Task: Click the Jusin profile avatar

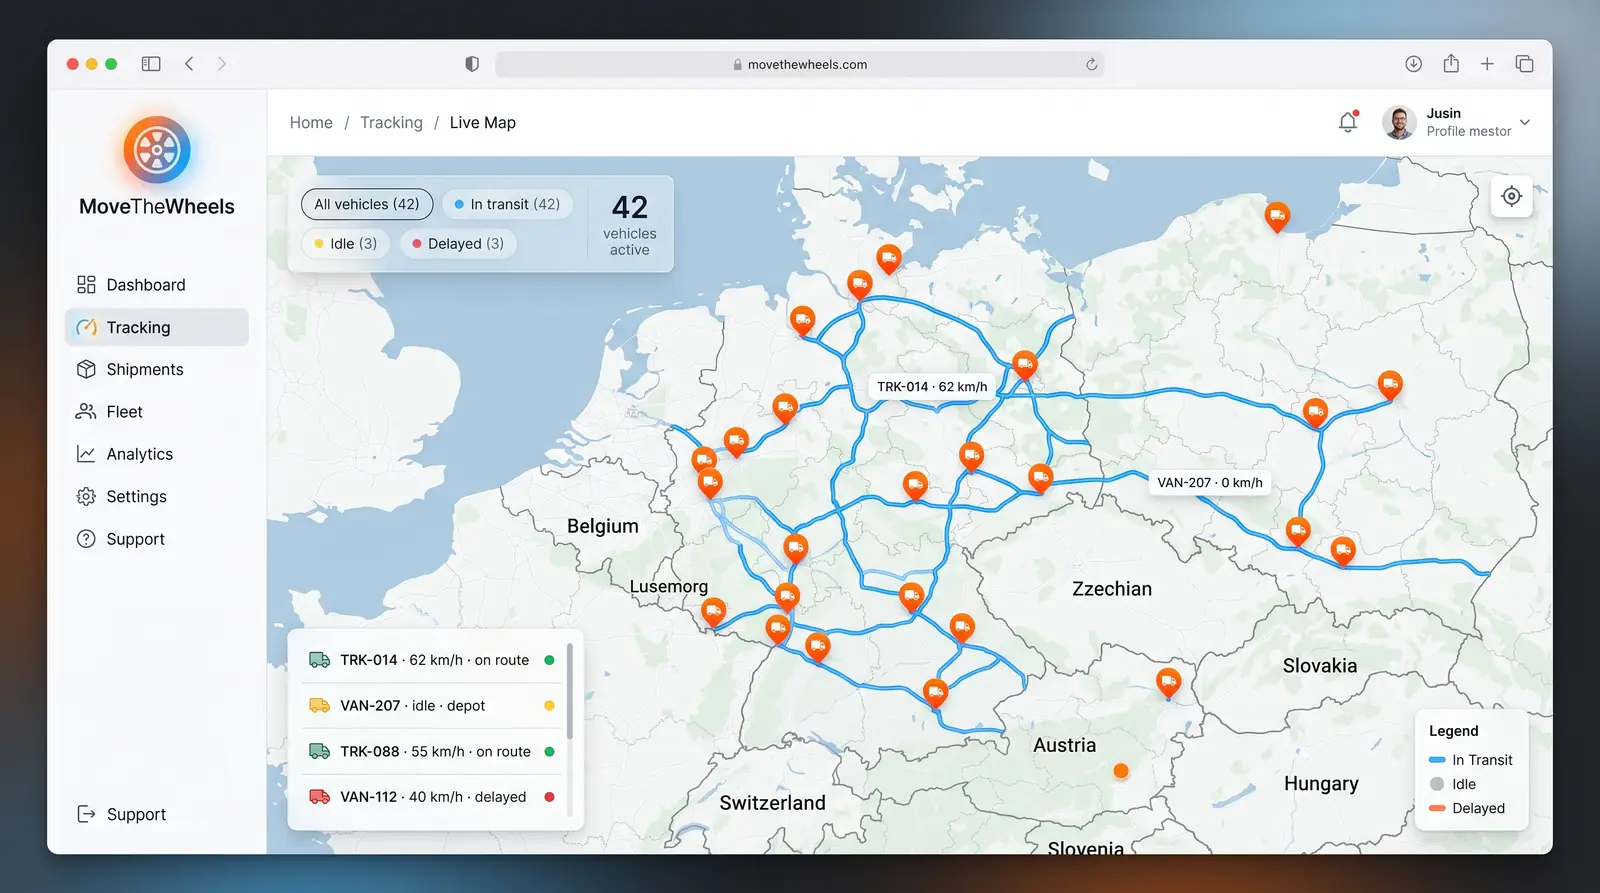Action: pyautogui.click(x=1399, y=122)
